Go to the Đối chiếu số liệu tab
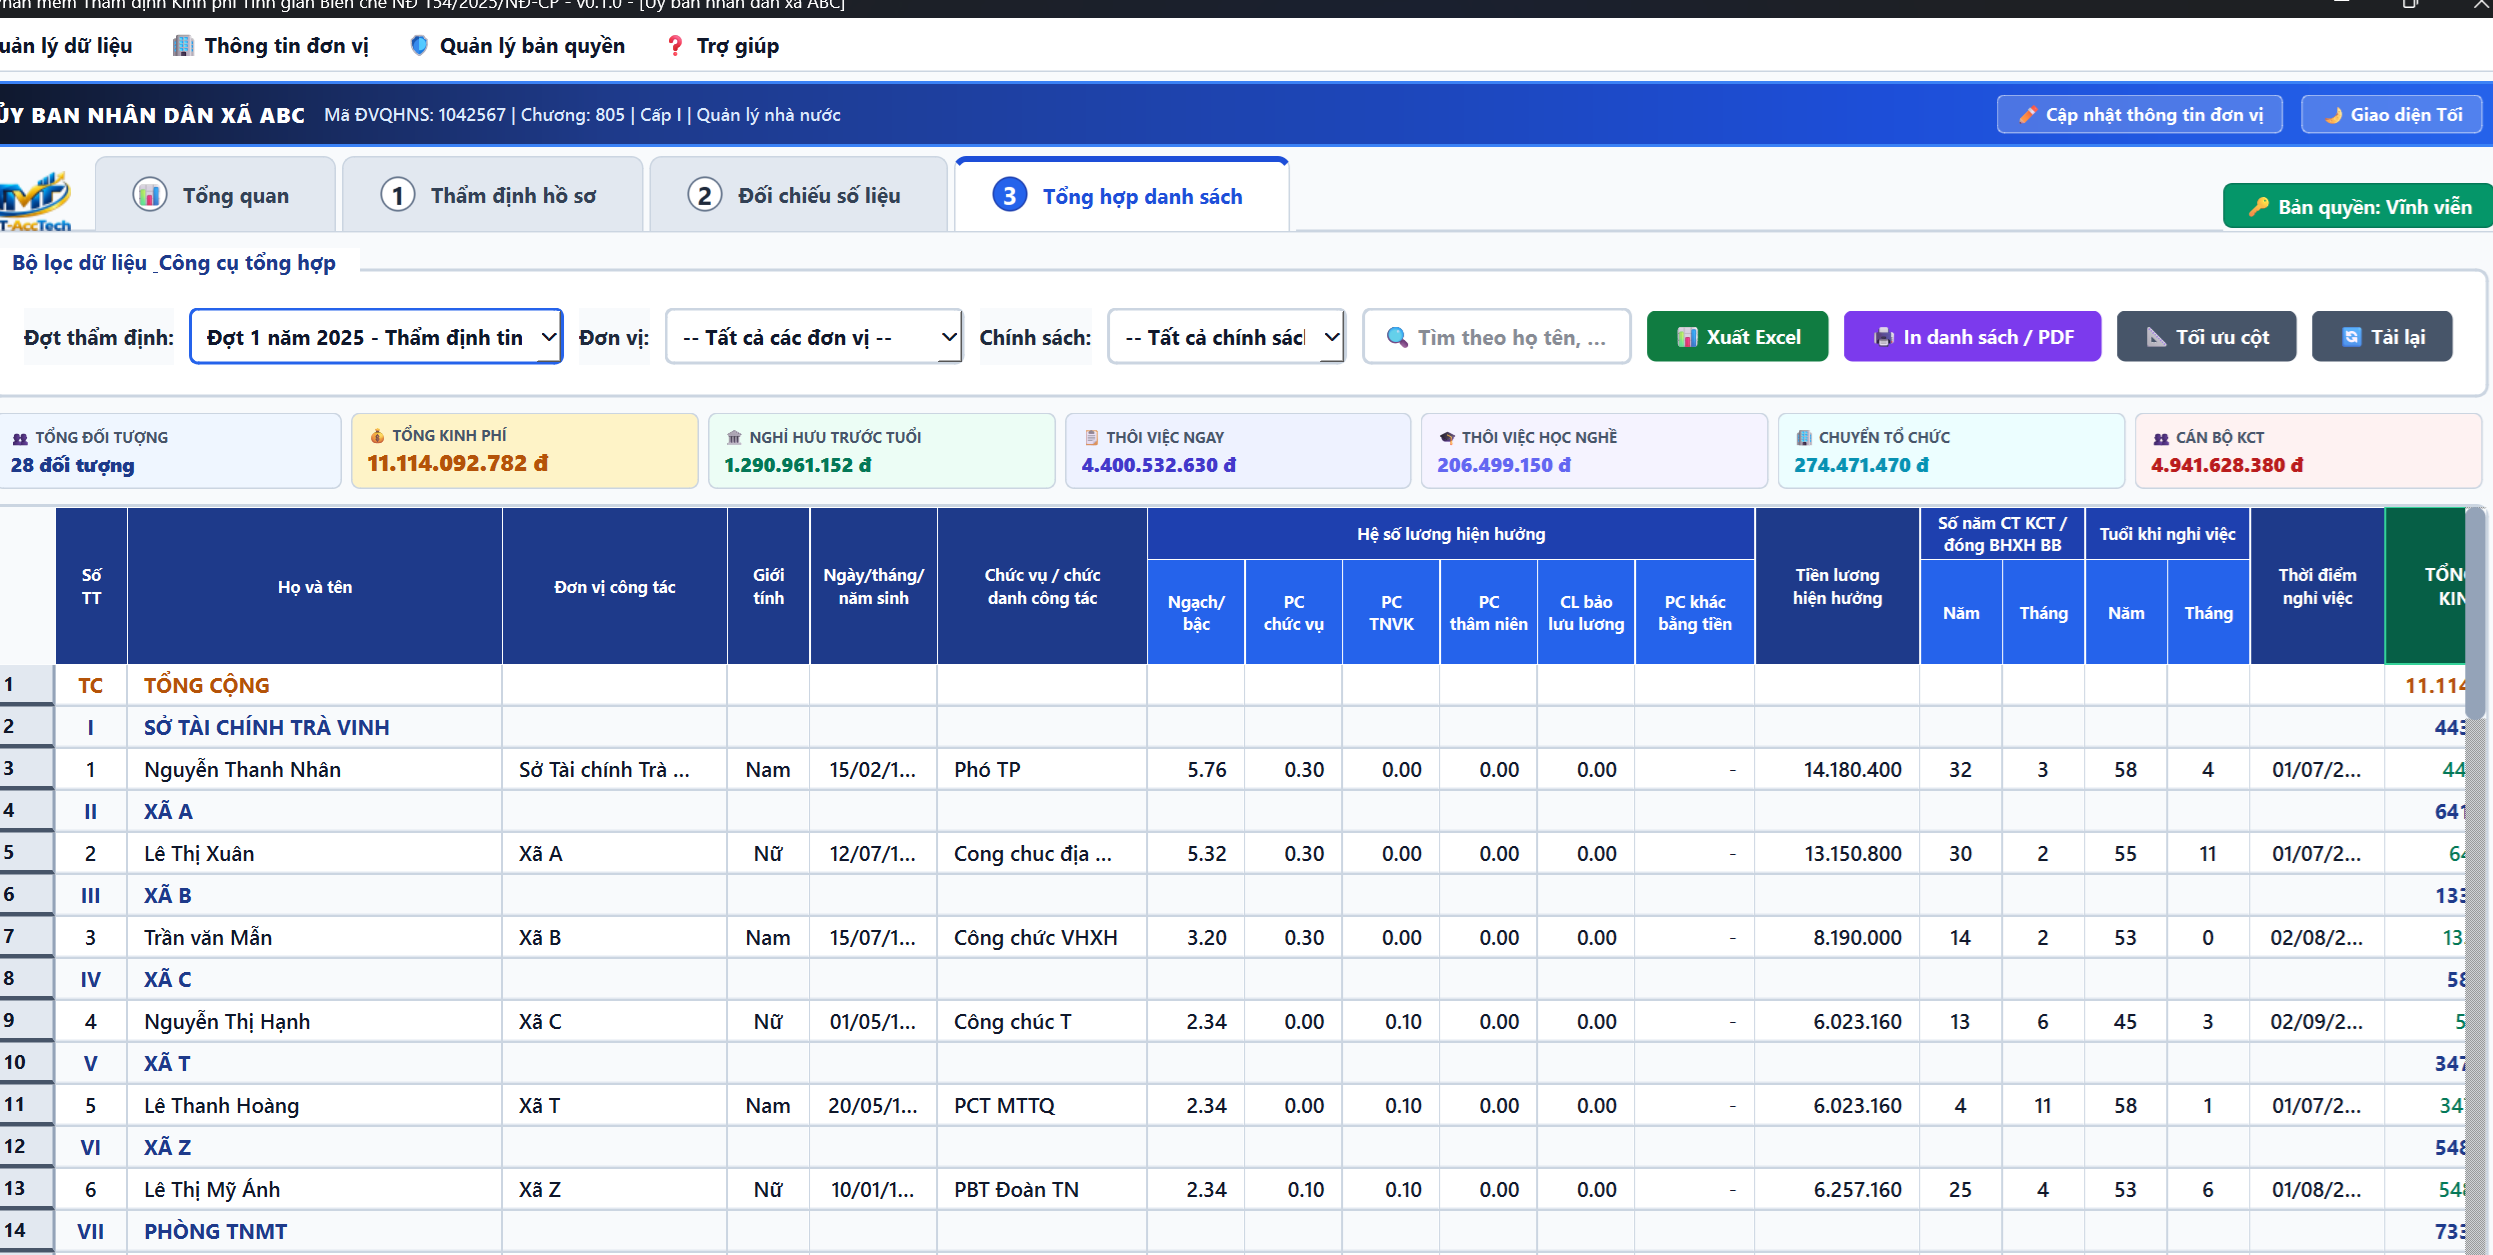Screen dimensions: 2493x1255 pyautogui.click(x=798, y=196)
